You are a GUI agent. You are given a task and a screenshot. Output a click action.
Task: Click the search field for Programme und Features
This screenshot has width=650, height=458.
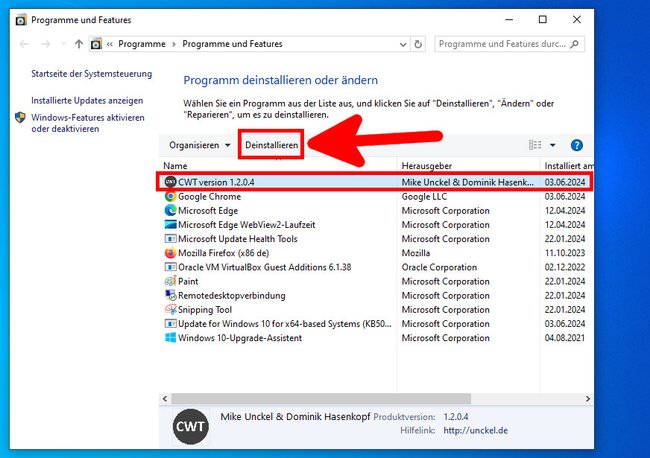tap(509, 44)
